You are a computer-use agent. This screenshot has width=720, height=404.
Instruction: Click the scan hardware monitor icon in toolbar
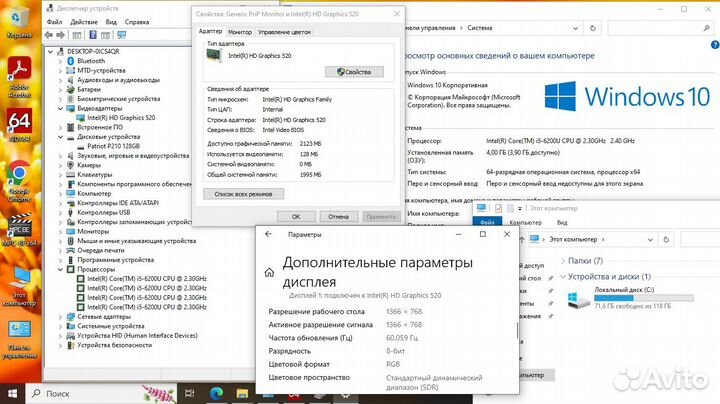pyautogui.click(x=121, y=35)
